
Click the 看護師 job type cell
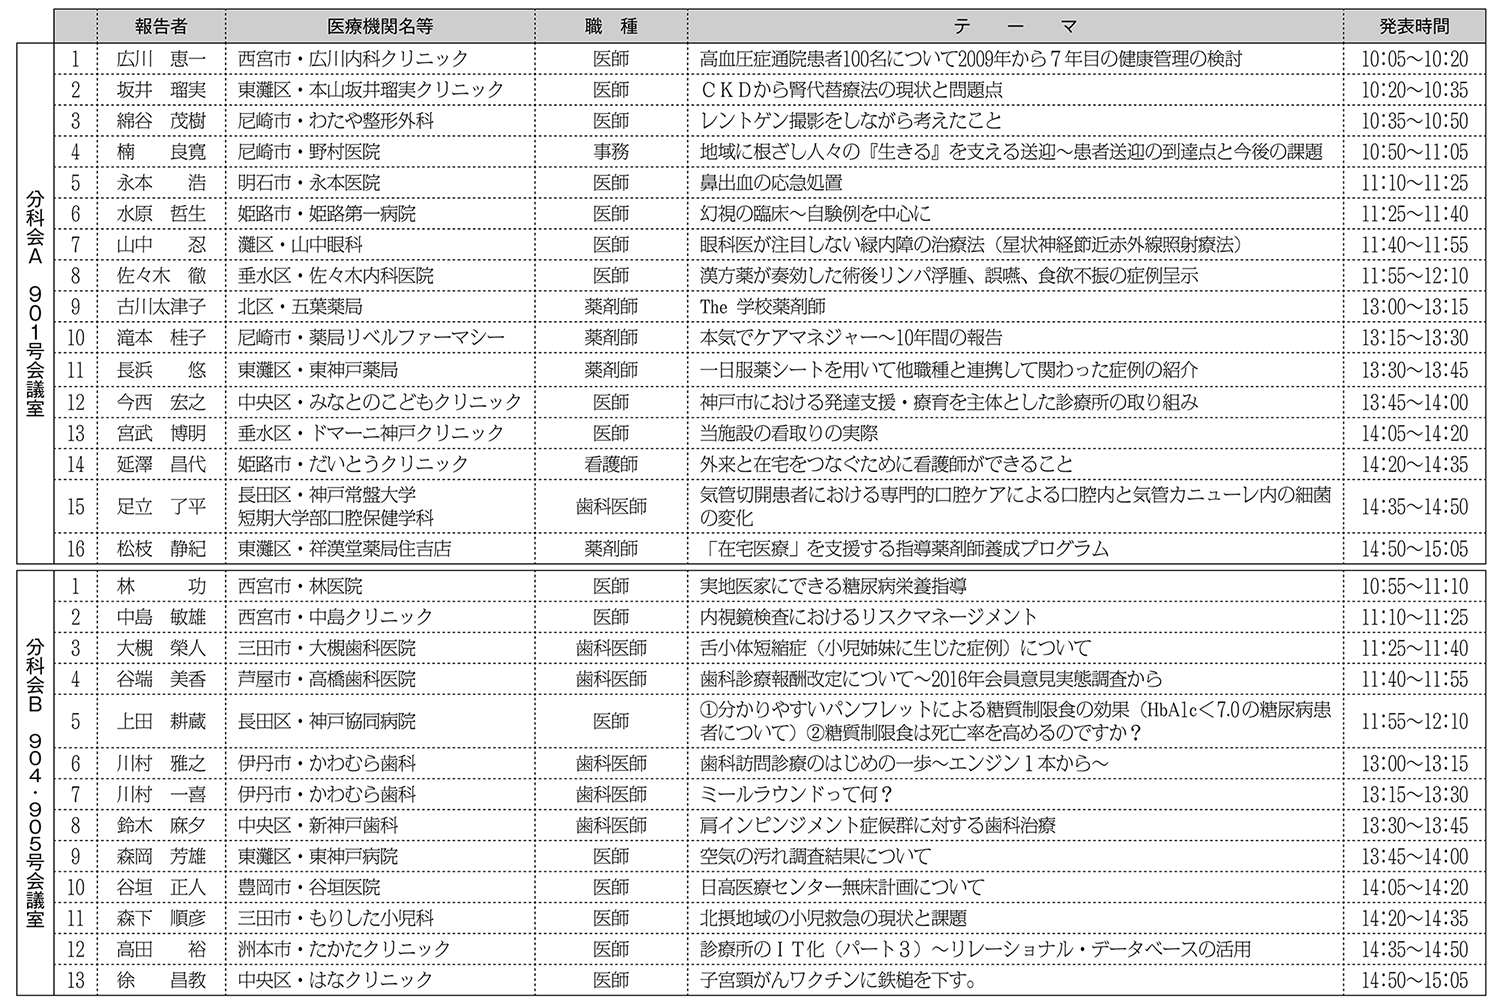click(611, 464)
